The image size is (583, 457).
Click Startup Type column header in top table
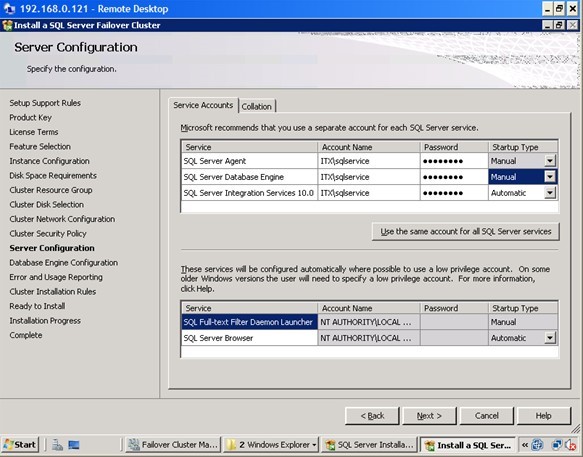click(523, 147)
